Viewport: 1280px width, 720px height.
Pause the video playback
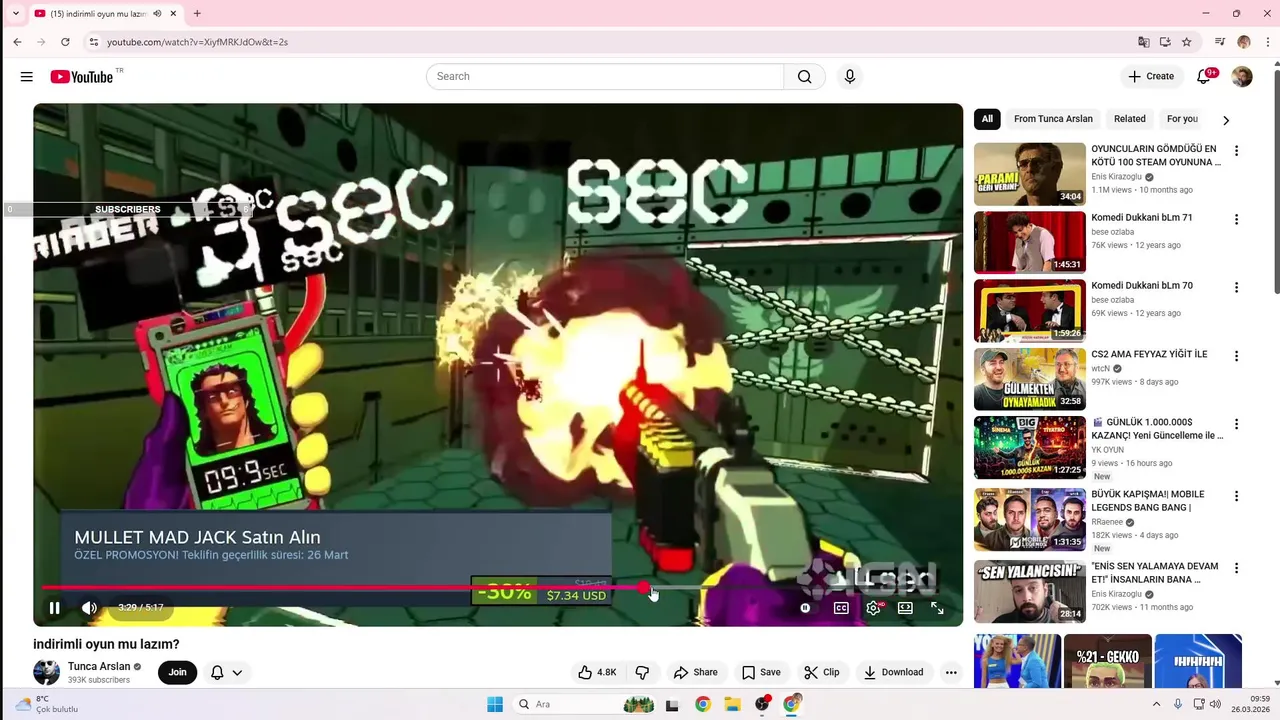pos(55,608)
